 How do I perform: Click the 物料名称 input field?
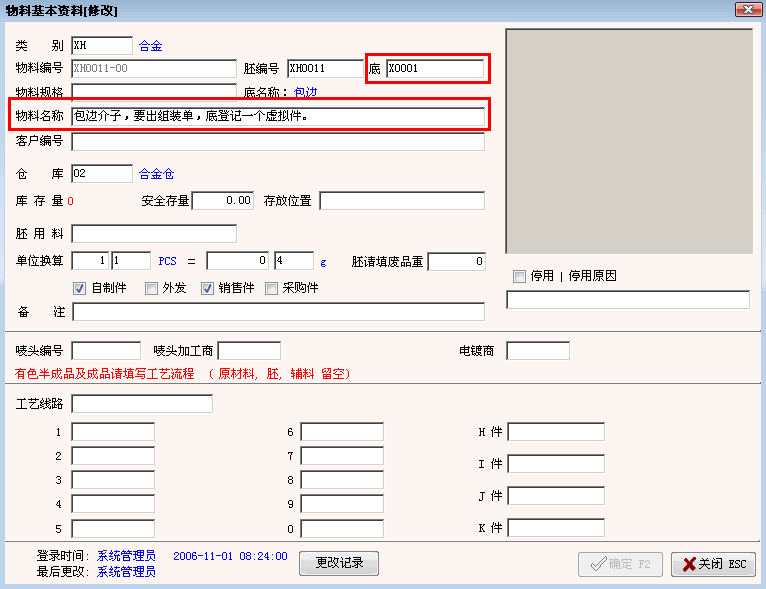click(x=278, y=116)
